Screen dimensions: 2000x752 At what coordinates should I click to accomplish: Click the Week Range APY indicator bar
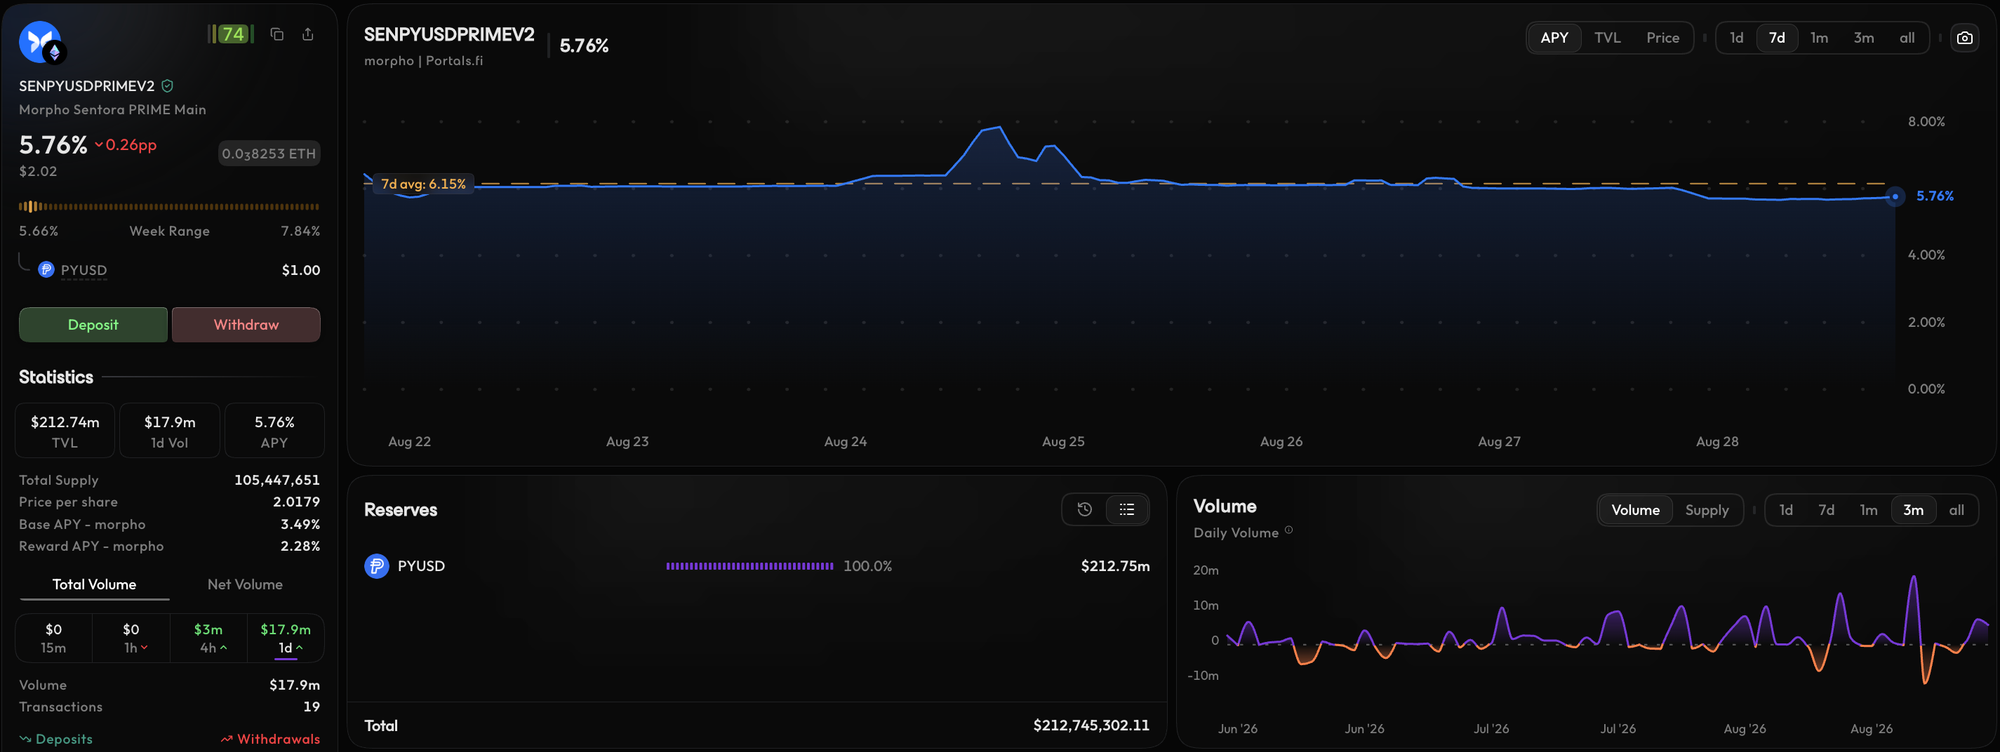tap(169, 207)
